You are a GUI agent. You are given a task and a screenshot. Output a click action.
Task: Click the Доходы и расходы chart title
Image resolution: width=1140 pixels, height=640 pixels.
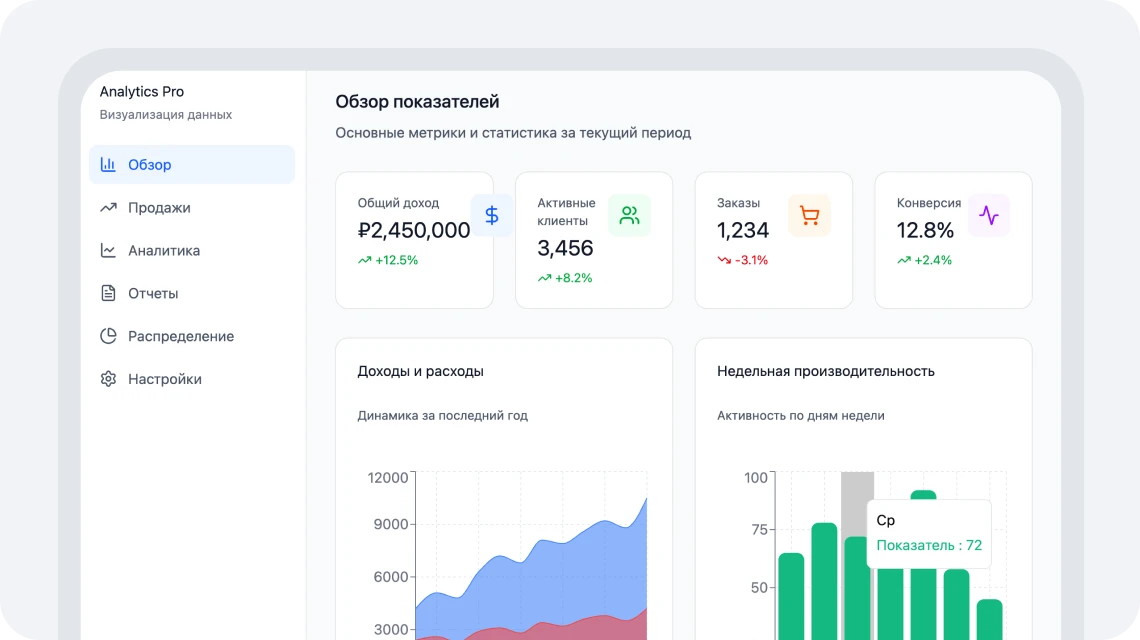pos(420,371)
